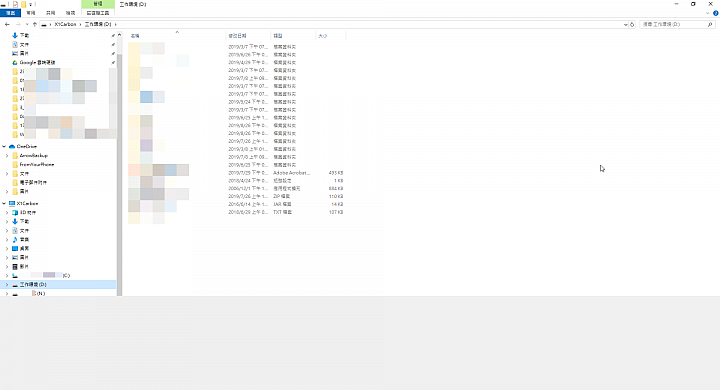Select the X1Carbon computer node
The image size is (720, 390).
point(27,203)
